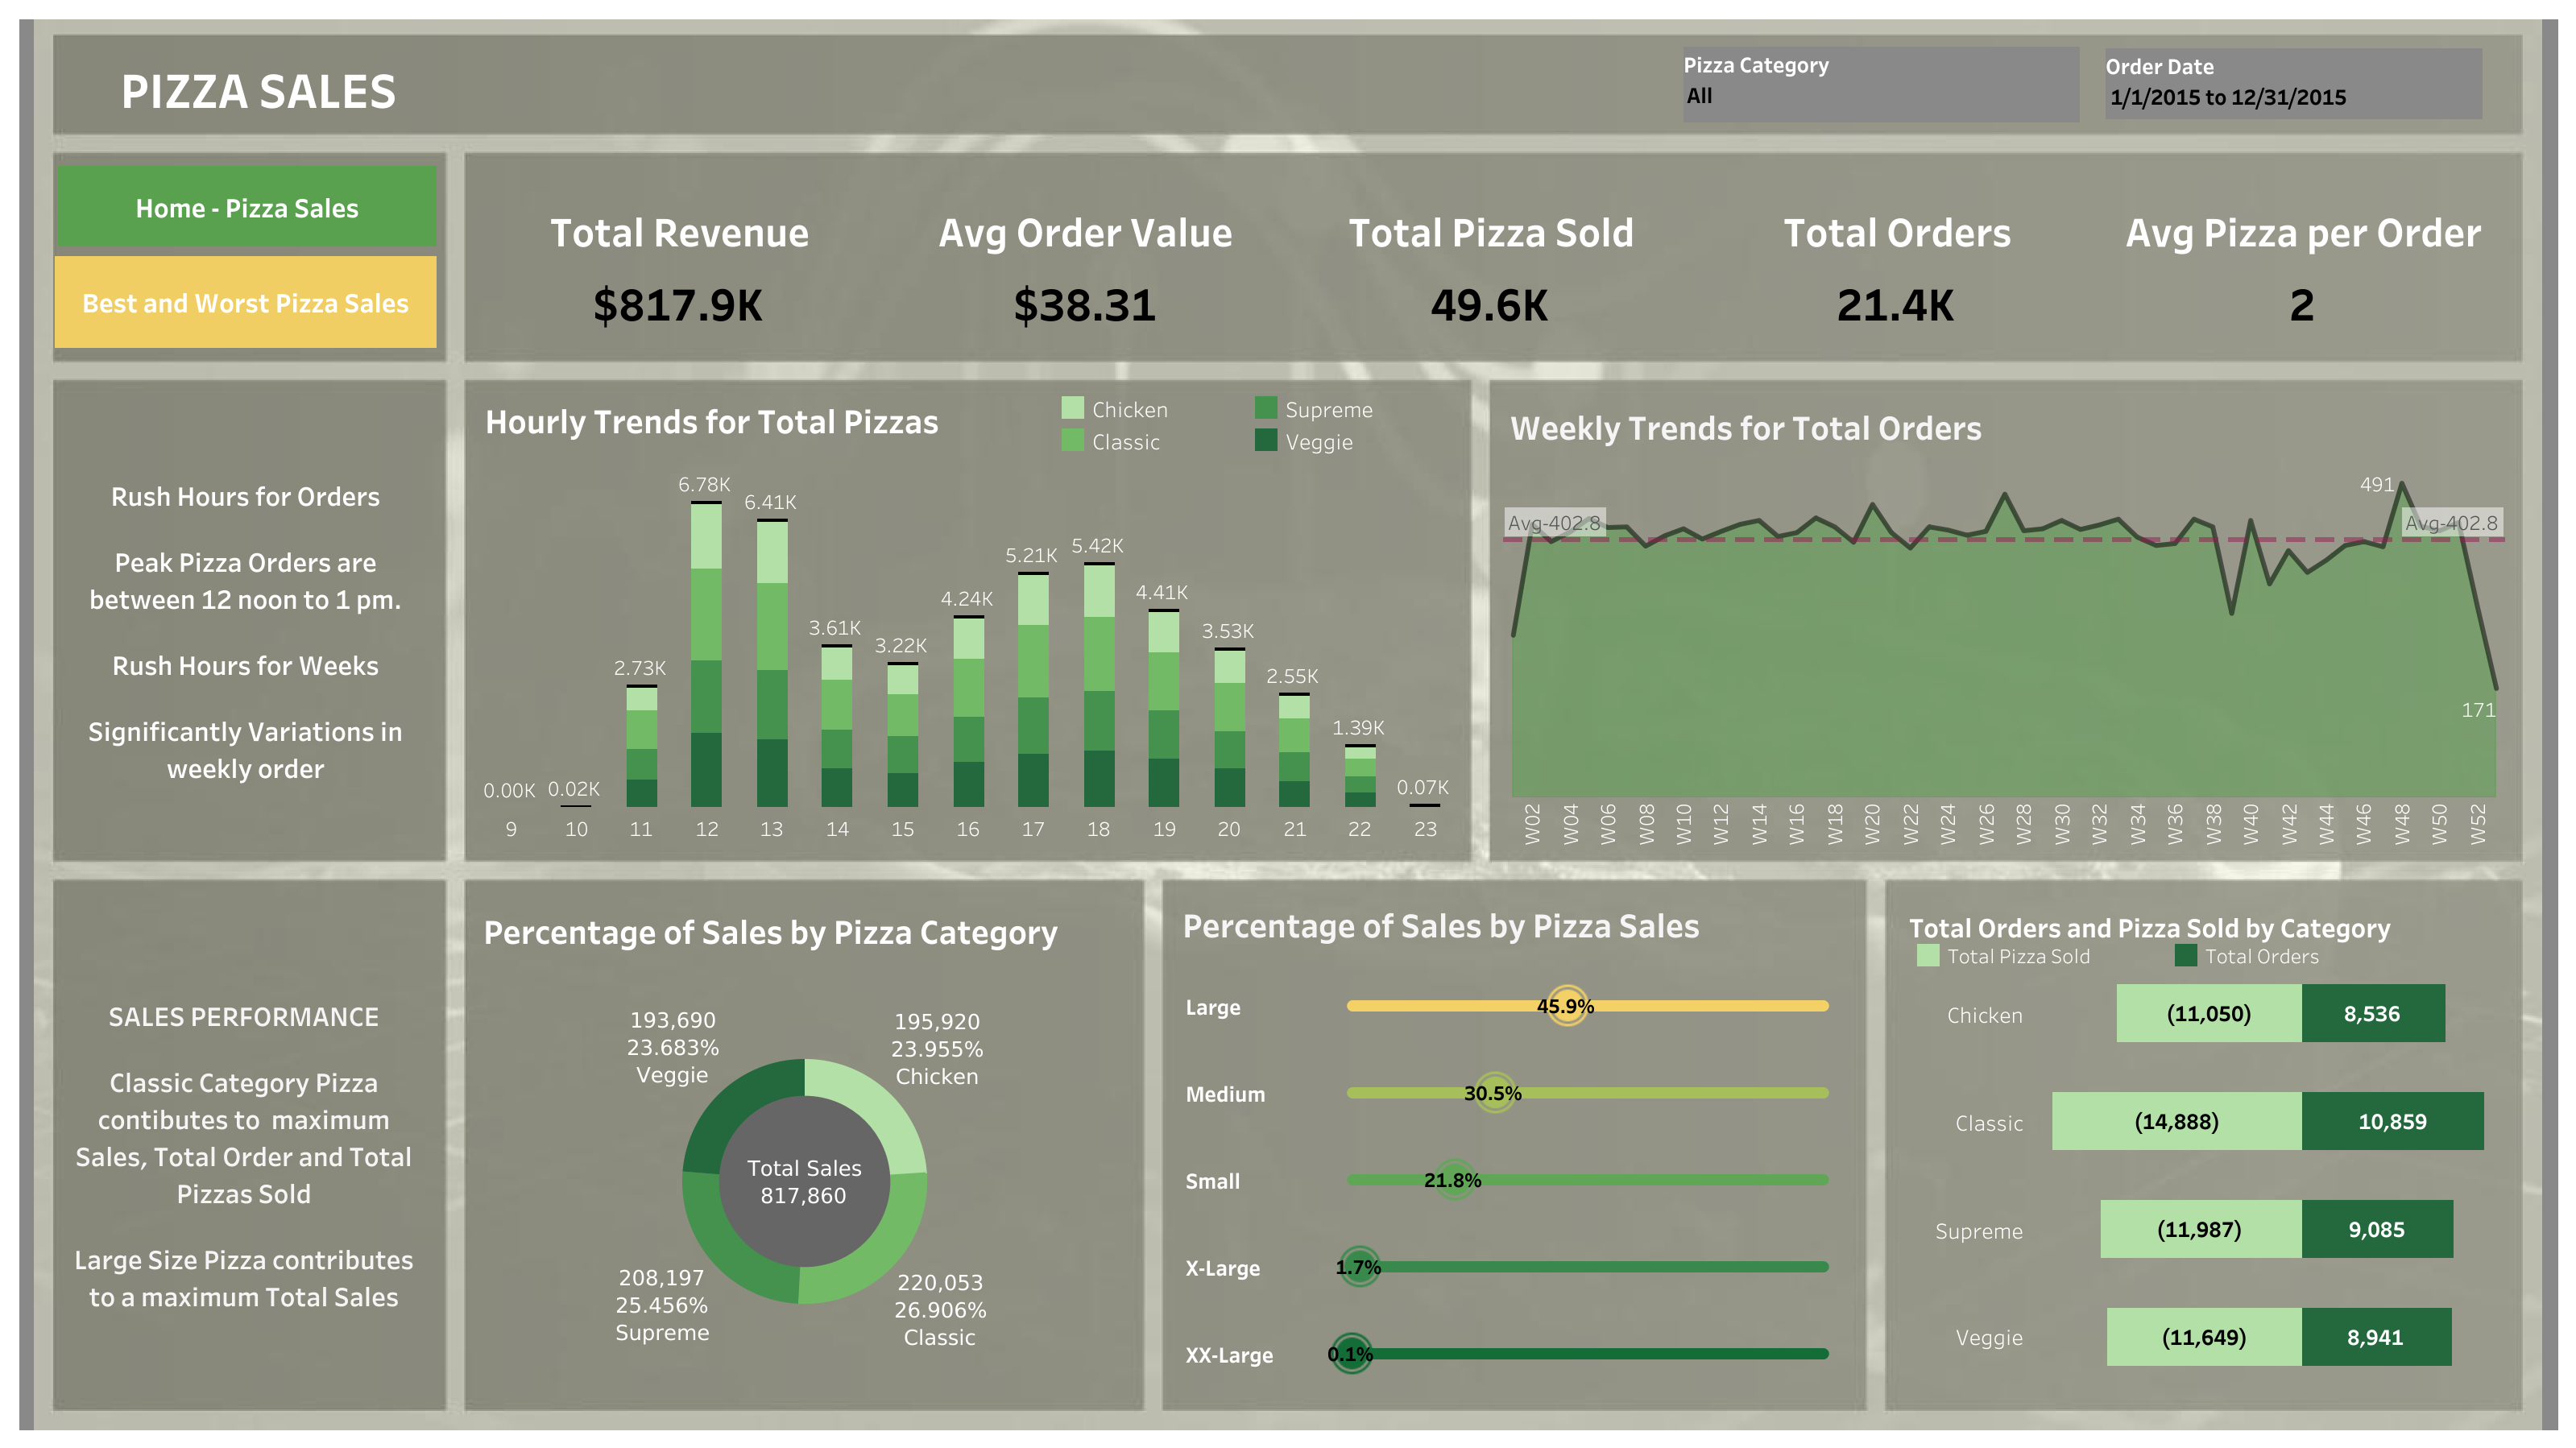Select the Supreme legend color swatch
This screenshot has height=1448, width=2576.
click(1266, 408)
